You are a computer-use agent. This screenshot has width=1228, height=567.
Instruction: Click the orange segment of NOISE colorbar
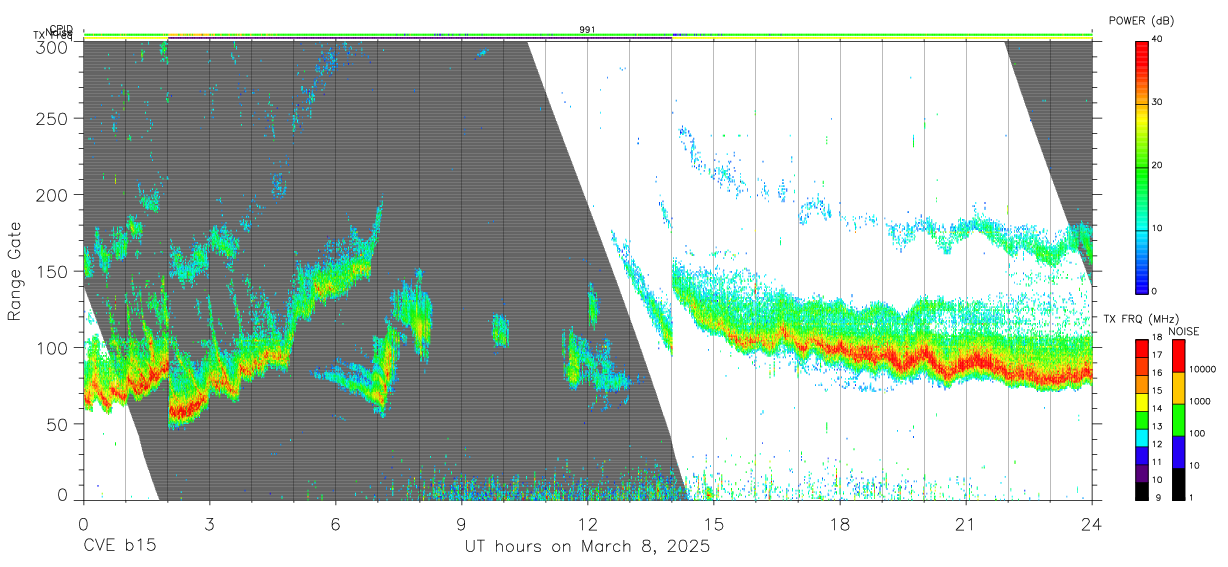tap(1179, 388)
